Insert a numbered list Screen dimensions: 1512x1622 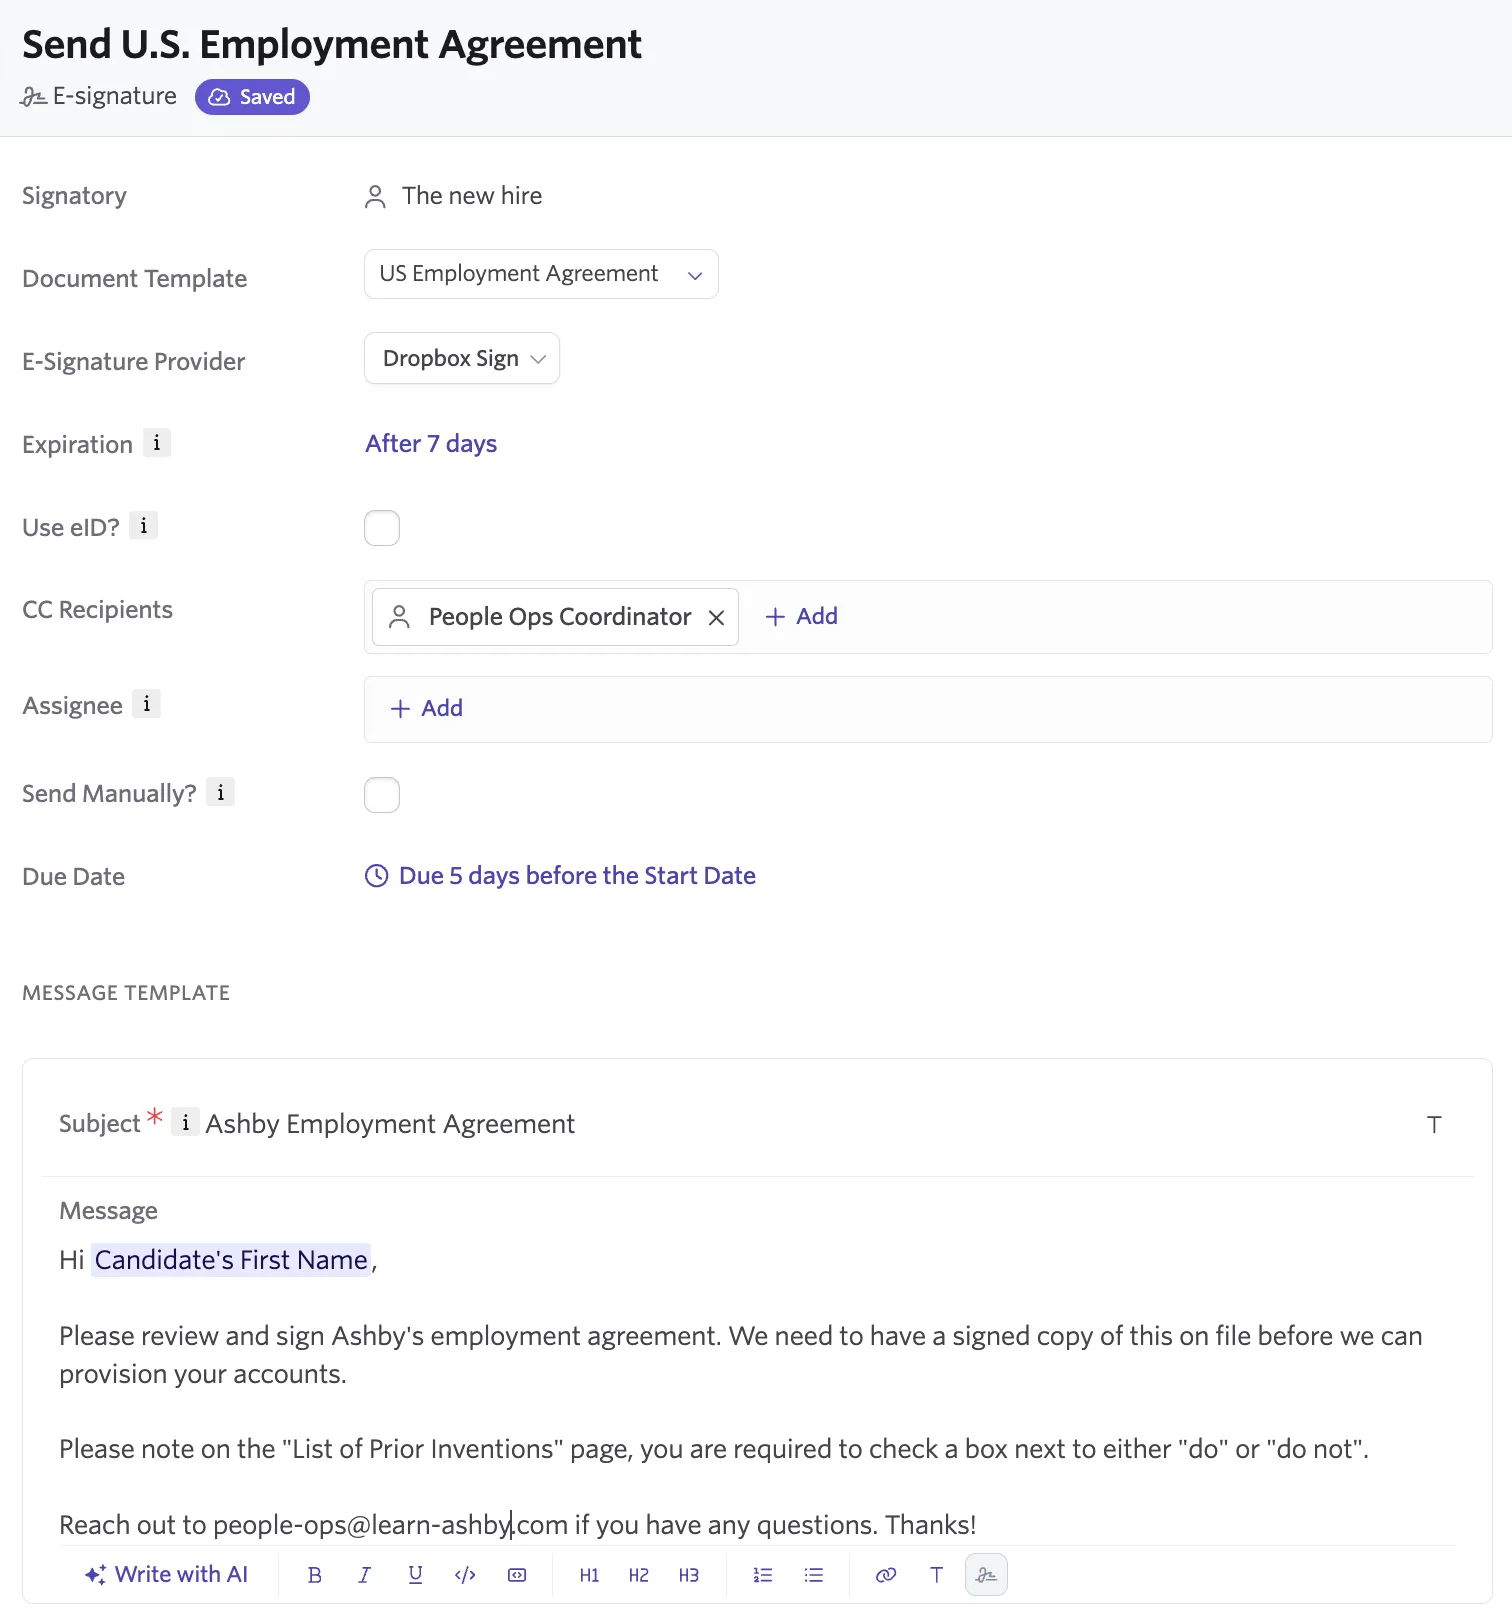pos(763,1575)
